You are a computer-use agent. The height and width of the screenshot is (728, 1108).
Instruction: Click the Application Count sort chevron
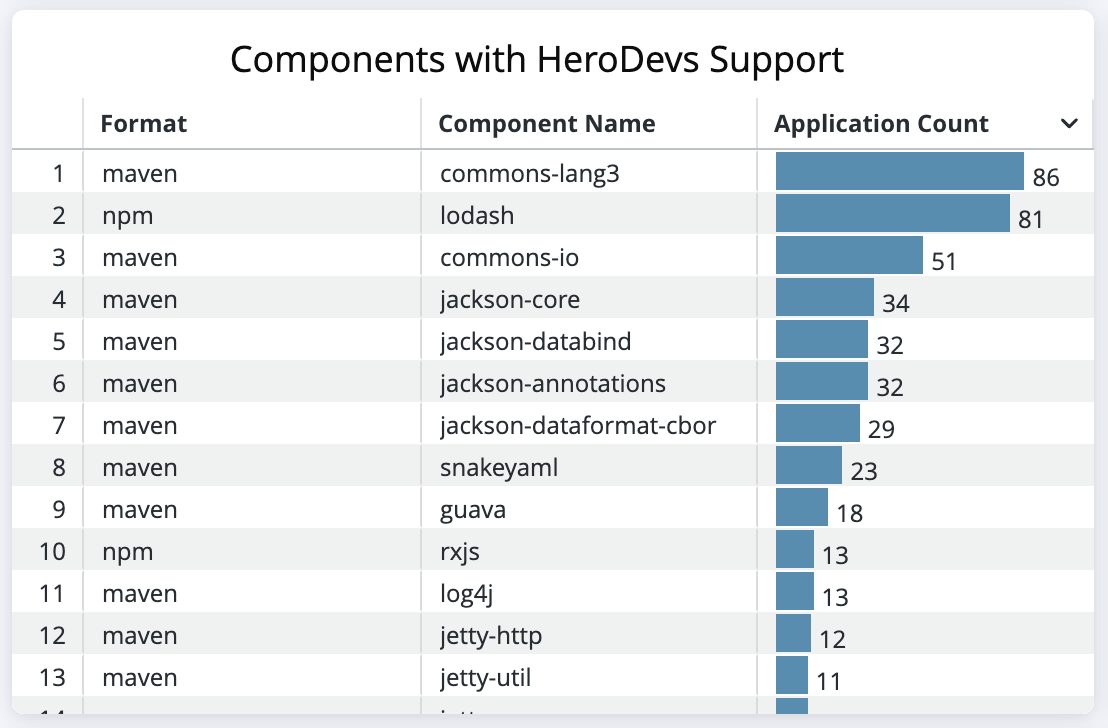pyautogui.click(x=1069, y=124)
